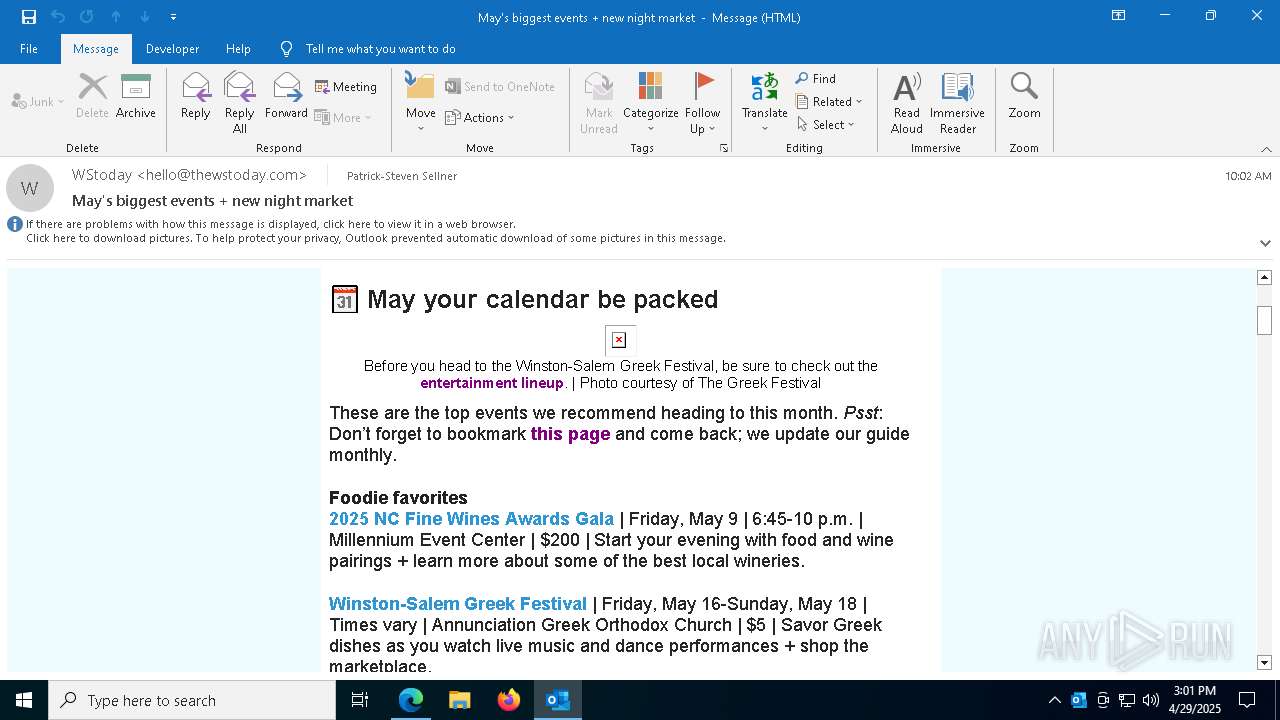Open the Actions dropdown
Screen dimensions: 1280x720
click(x=479, y=117)
